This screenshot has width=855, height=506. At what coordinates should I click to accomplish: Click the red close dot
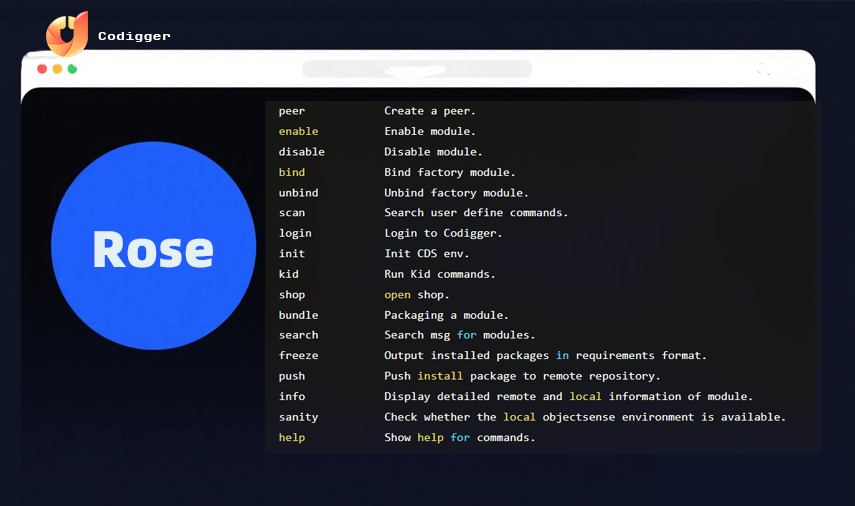point(42,69)
